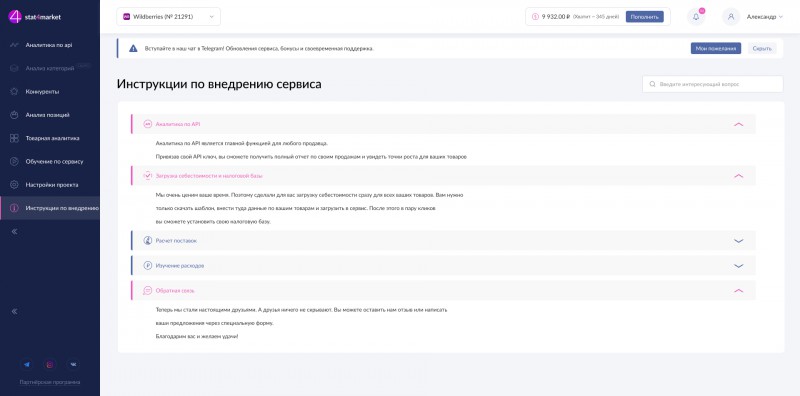Open Обучение по сервису sidebar item
This screenshot has height=396, width=800.
(x=49, y=161)
